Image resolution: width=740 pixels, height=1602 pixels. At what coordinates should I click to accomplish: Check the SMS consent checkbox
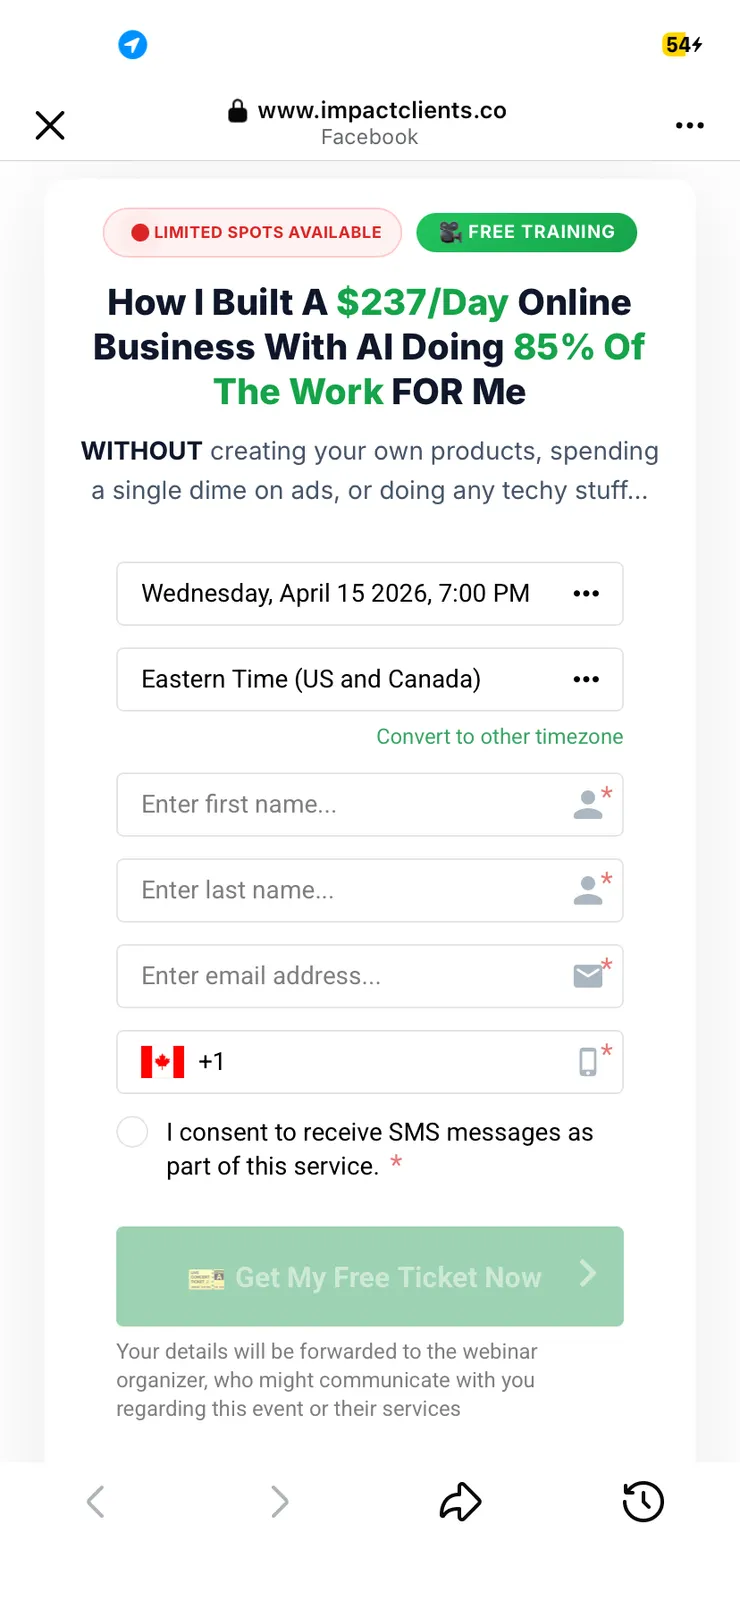point(133,1132)
